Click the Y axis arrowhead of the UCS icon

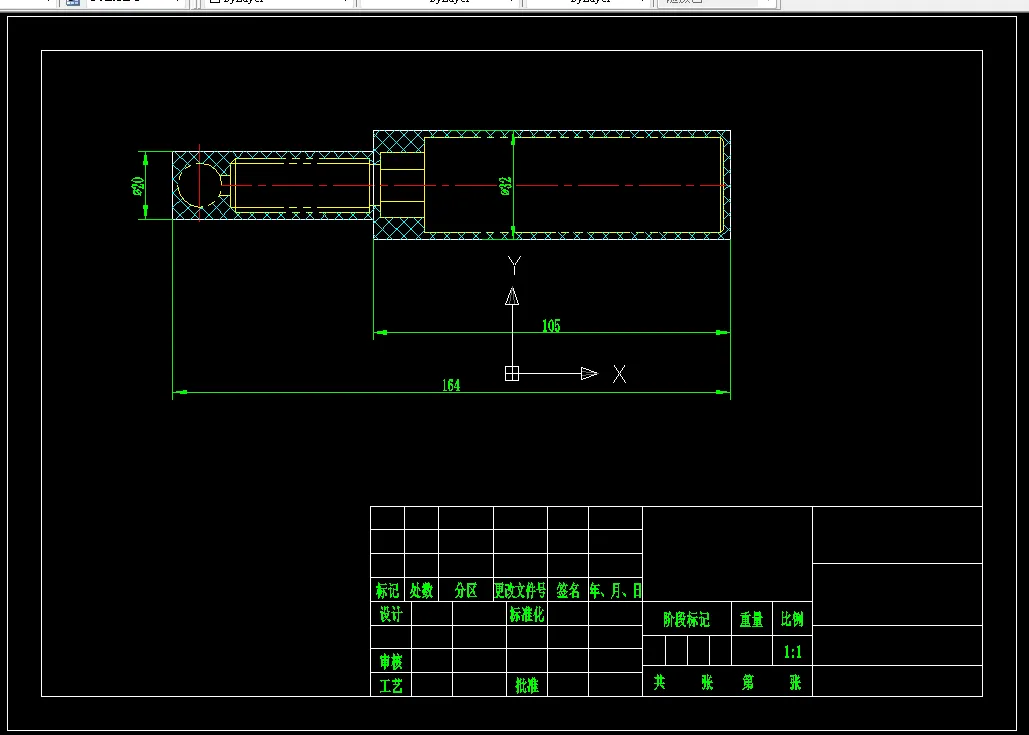[x=512, y=296]
